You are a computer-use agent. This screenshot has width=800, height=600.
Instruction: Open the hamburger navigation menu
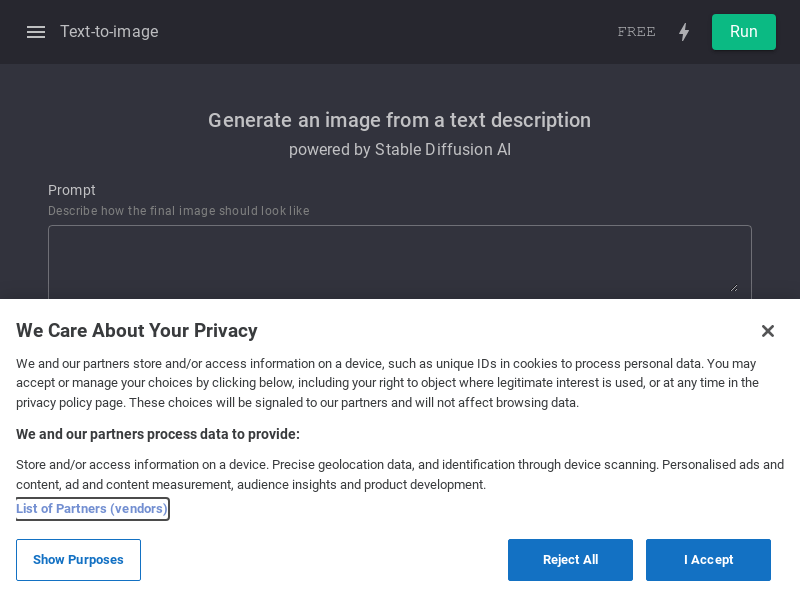(36, 32)
